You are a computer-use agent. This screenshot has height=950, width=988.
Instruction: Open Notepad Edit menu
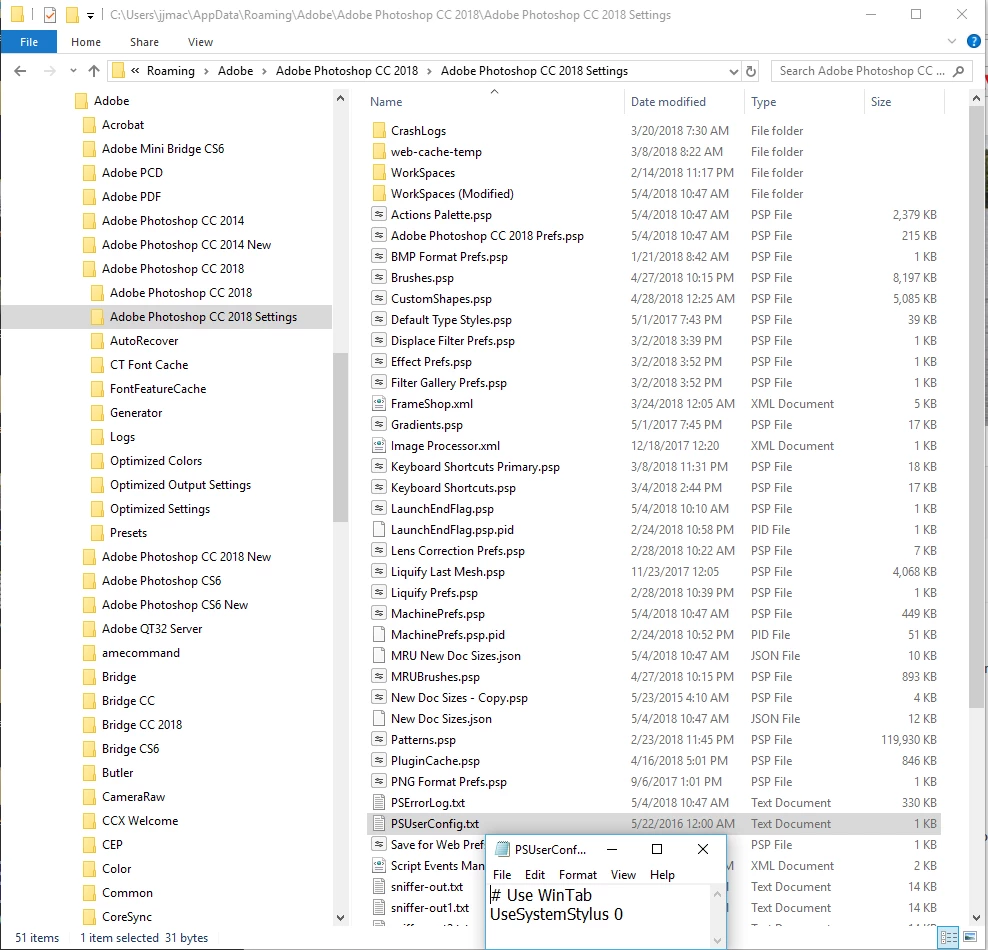click(x=535, y=875)
